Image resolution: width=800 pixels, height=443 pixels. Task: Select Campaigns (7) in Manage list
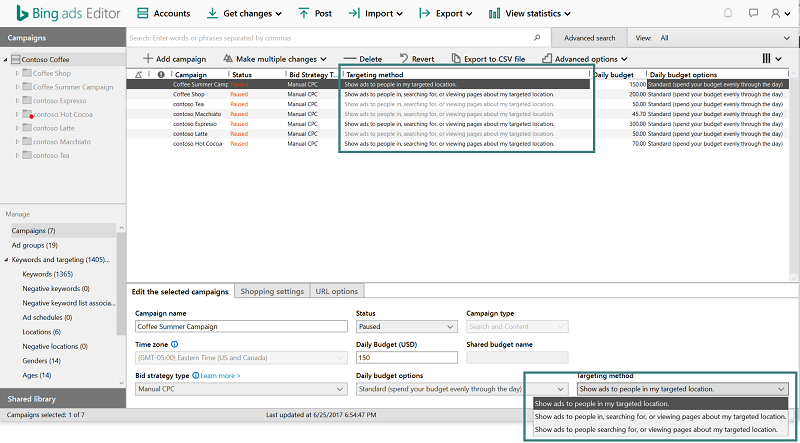click(x=63, y=231)
